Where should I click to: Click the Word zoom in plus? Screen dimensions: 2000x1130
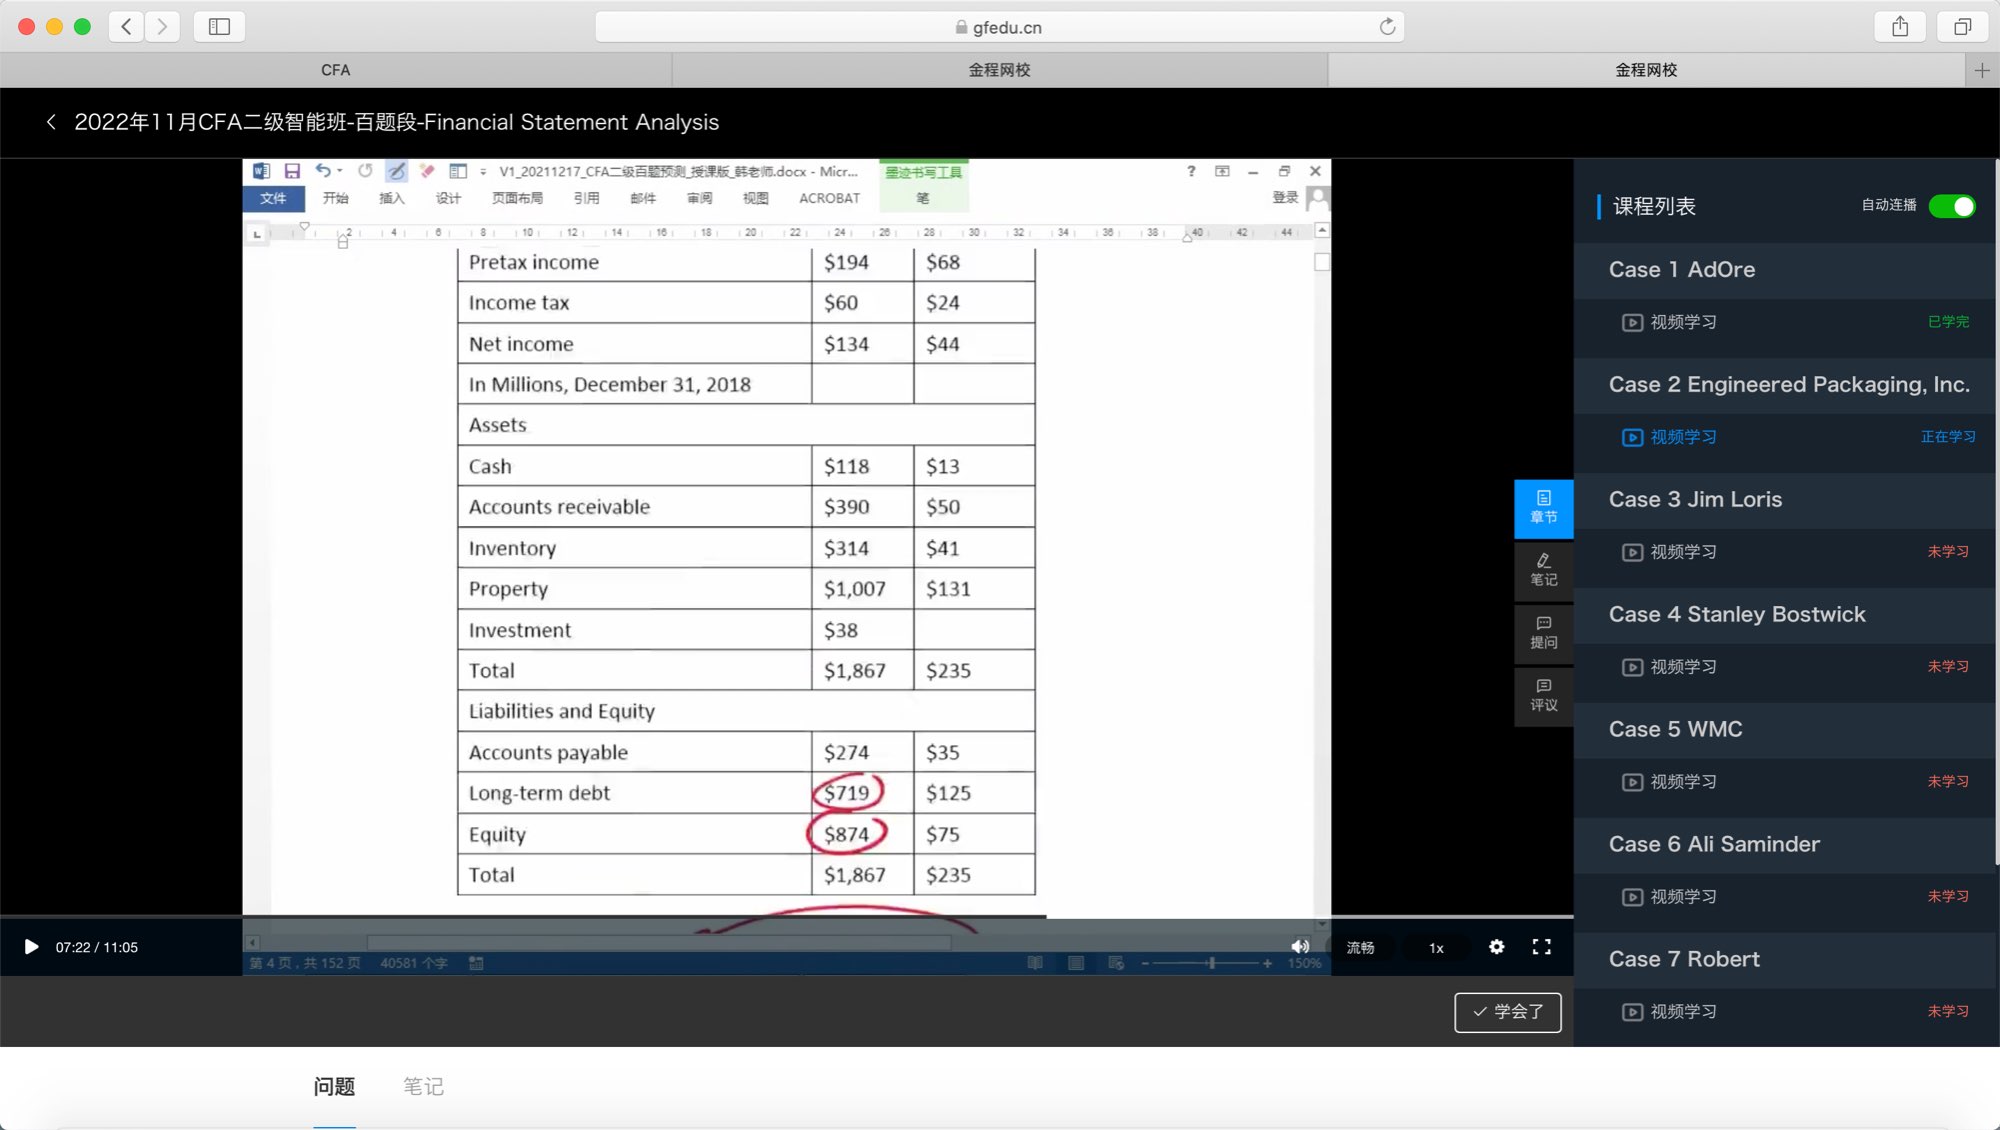pyautogui.click(x=1267, y=963)
